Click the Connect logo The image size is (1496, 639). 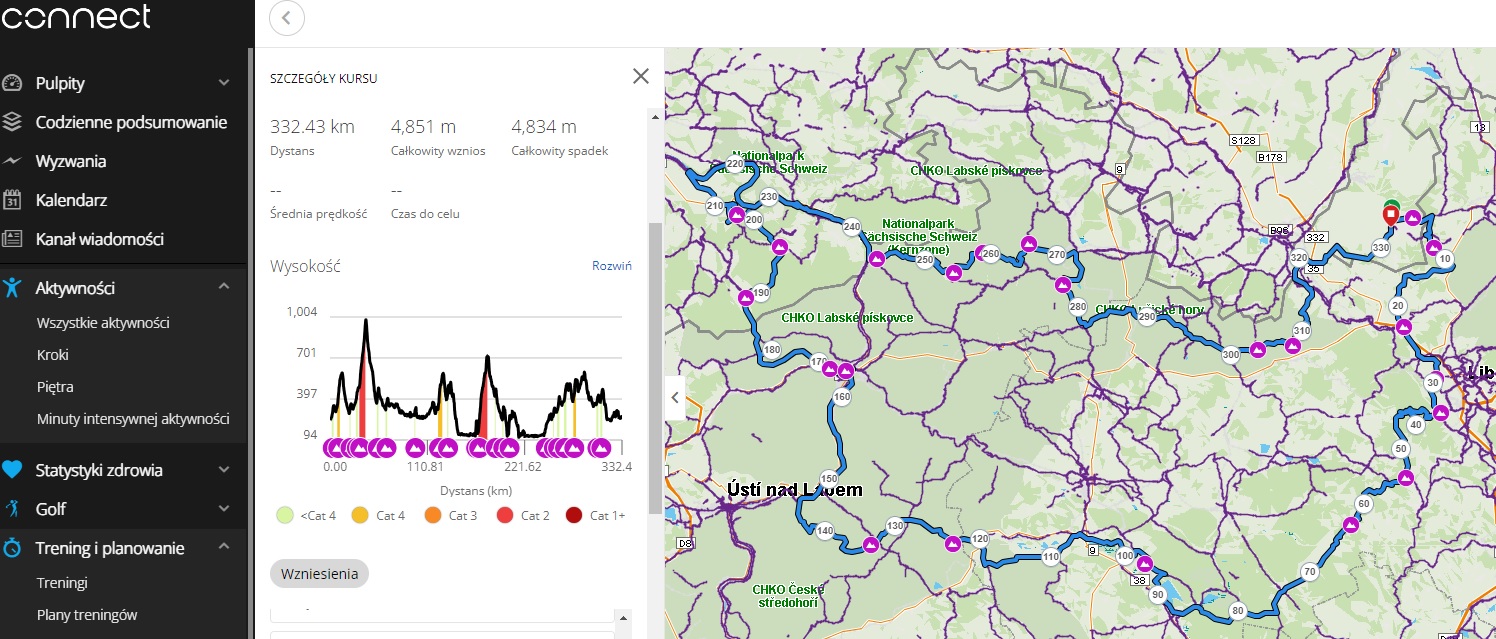point(76,16)
